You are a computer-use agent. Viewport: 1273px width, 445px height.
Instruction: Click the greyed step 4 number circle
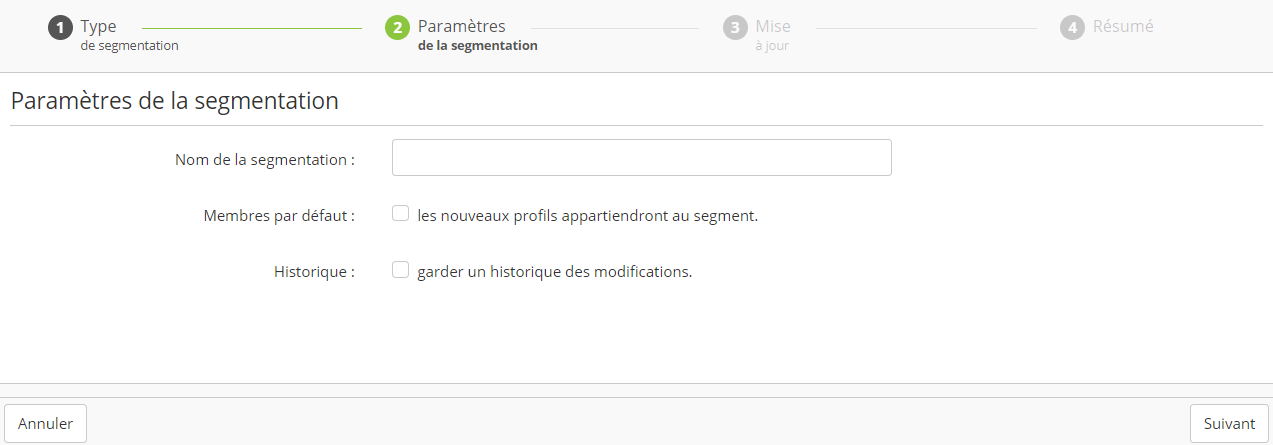coord(1073,28)
